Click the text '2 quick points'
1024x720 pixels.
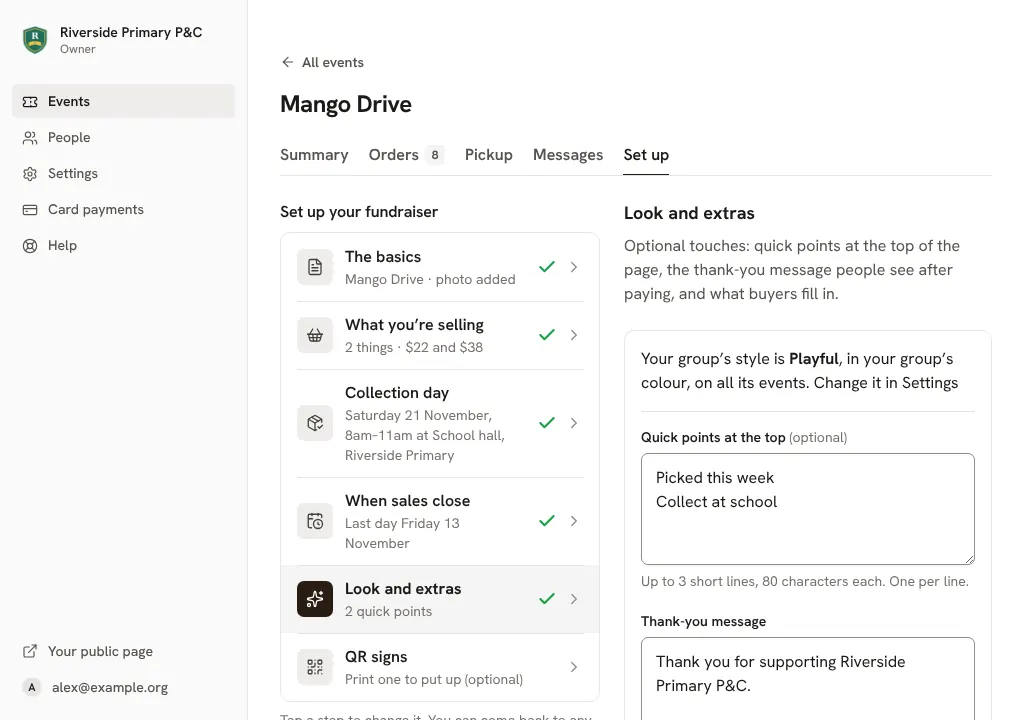coord(389,612)
